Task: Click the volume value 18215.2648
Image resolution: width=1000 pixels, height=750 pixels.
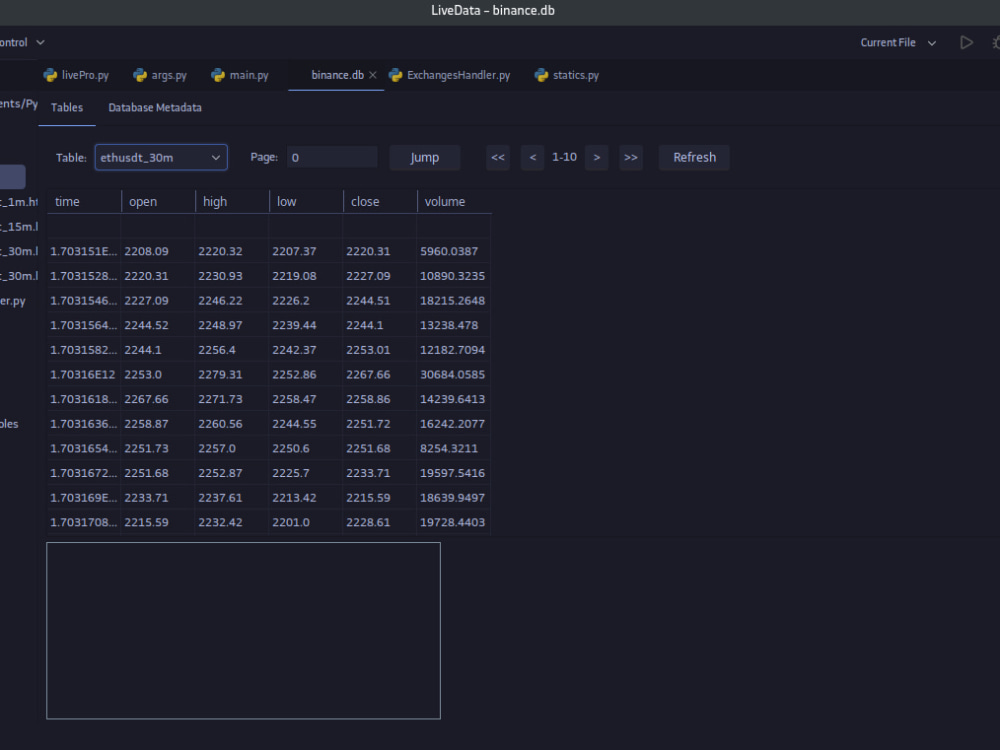Action: pos(453,300)
